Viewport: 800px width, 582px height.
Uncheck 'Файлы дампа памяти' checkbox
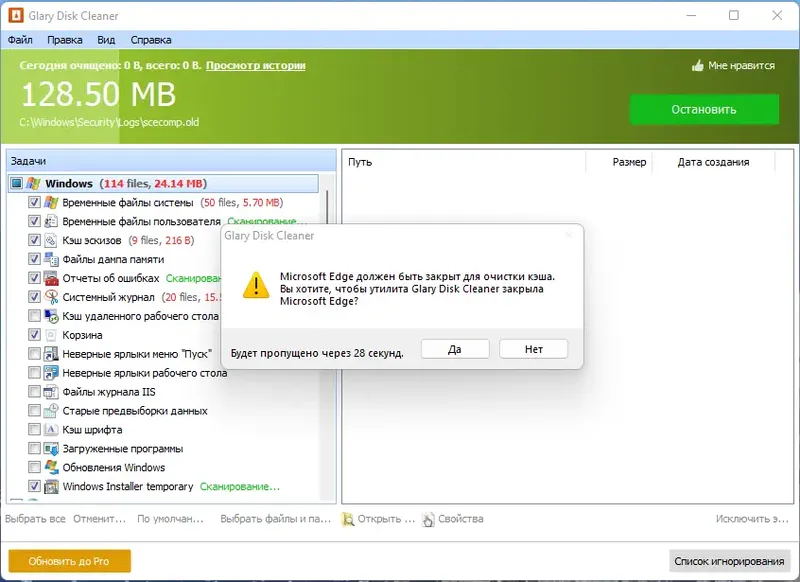(x=34, y=259)
